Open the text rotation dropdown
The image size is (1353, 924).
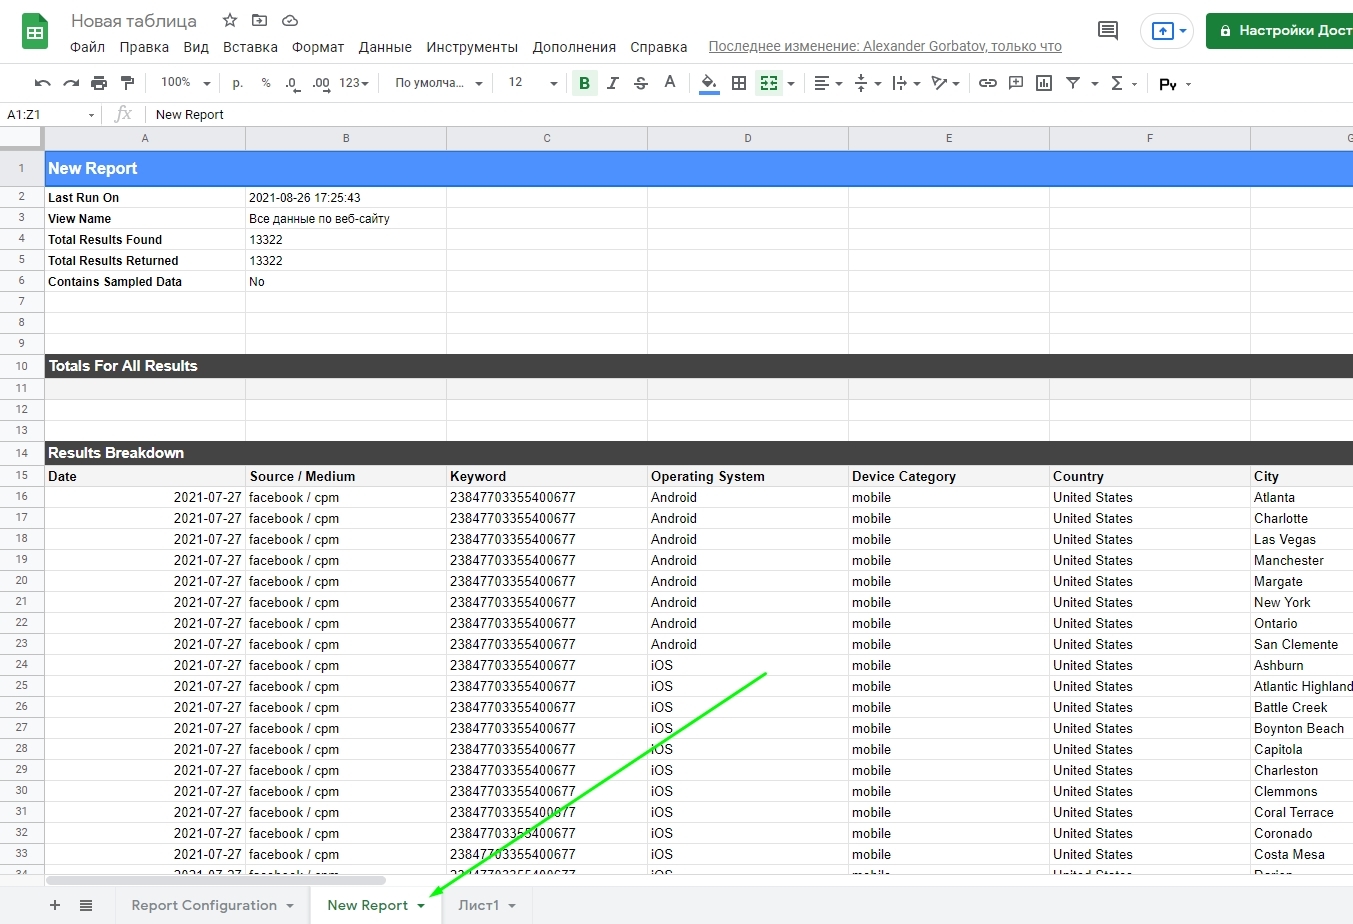(945, 83)
